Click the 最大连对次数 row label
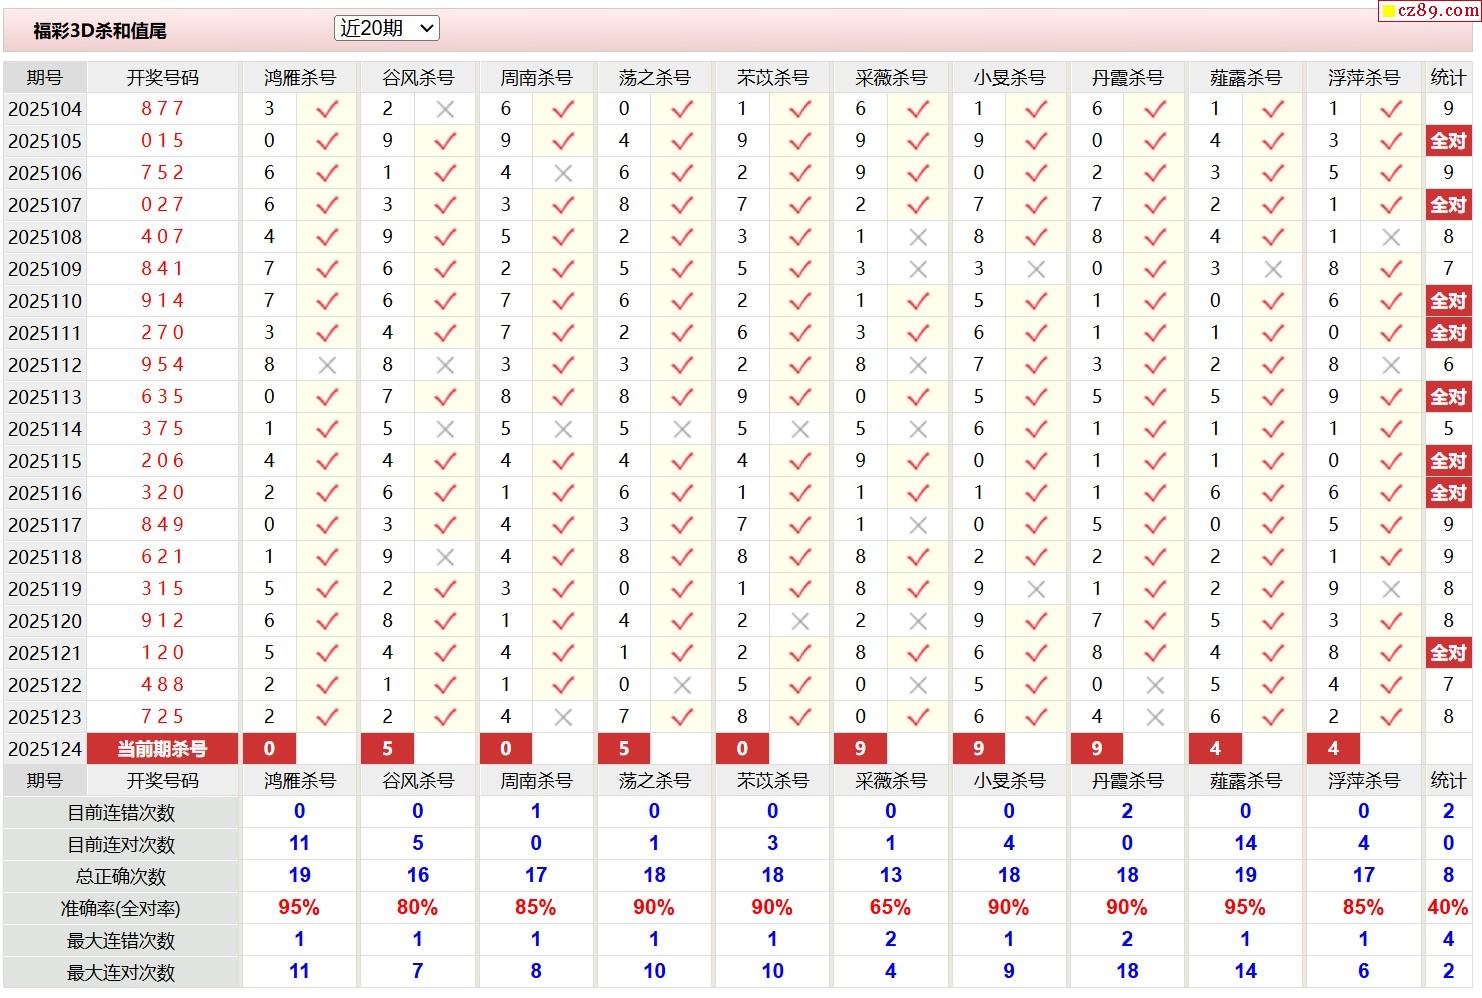Image resolution: width=1482 pixels, height=998 pixels. click(121, 973)
